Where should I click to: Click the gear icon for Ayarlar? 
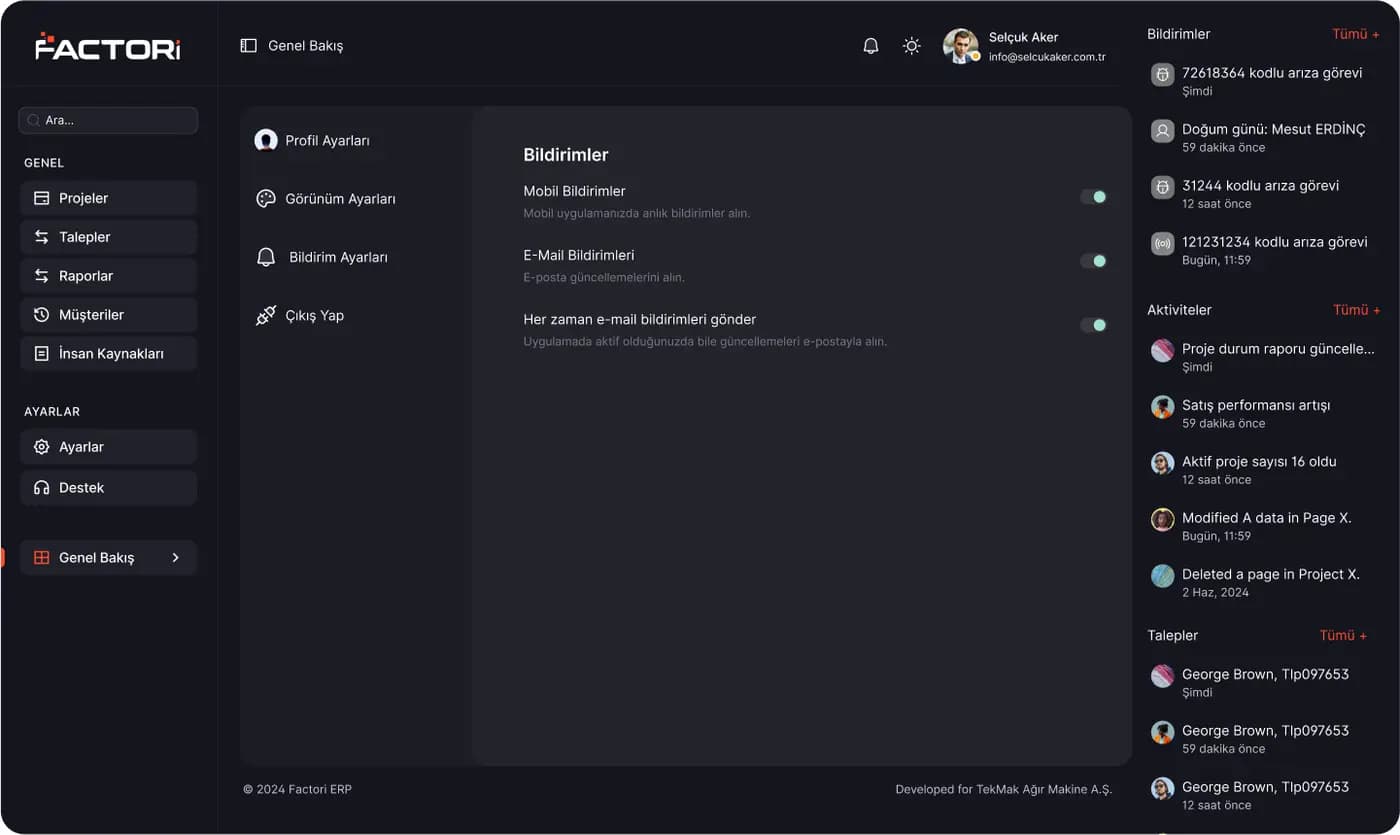click(x=41, y=447)
